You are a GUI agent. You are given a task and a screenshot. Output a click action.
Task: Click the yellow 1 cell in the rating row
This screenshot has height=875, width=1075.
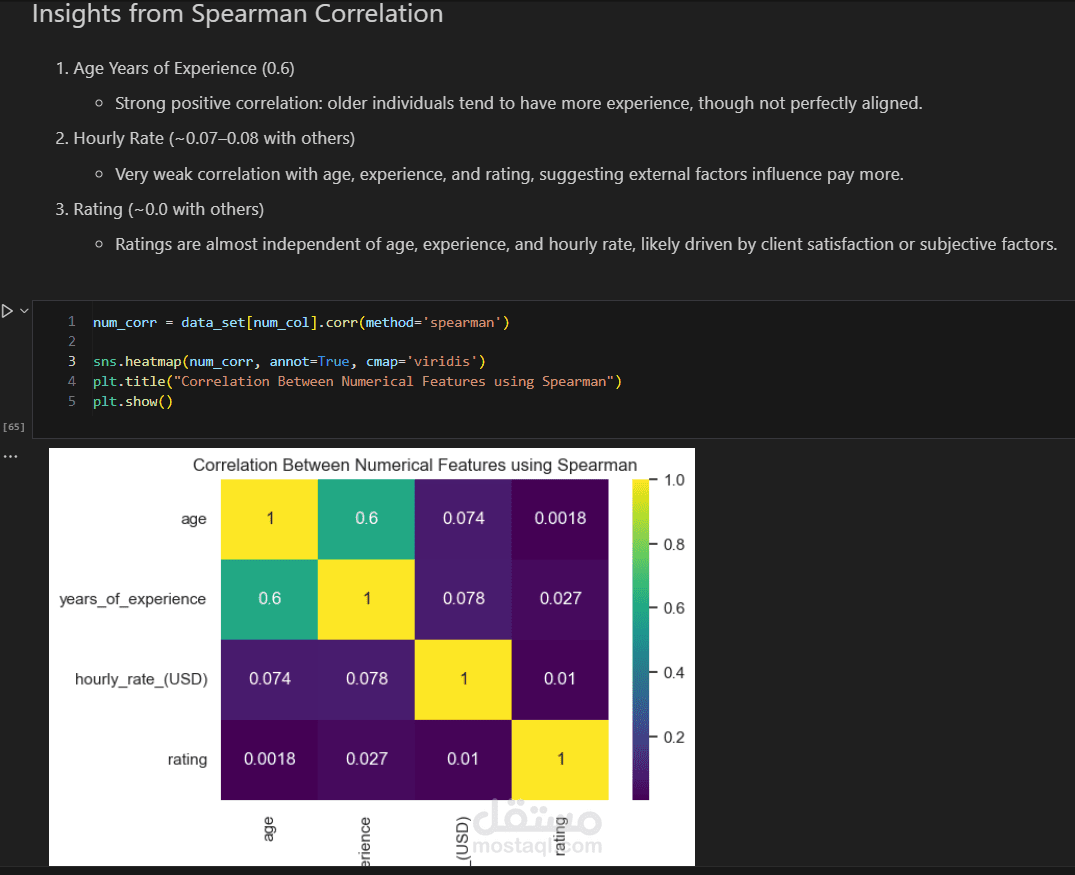(560, 760)
